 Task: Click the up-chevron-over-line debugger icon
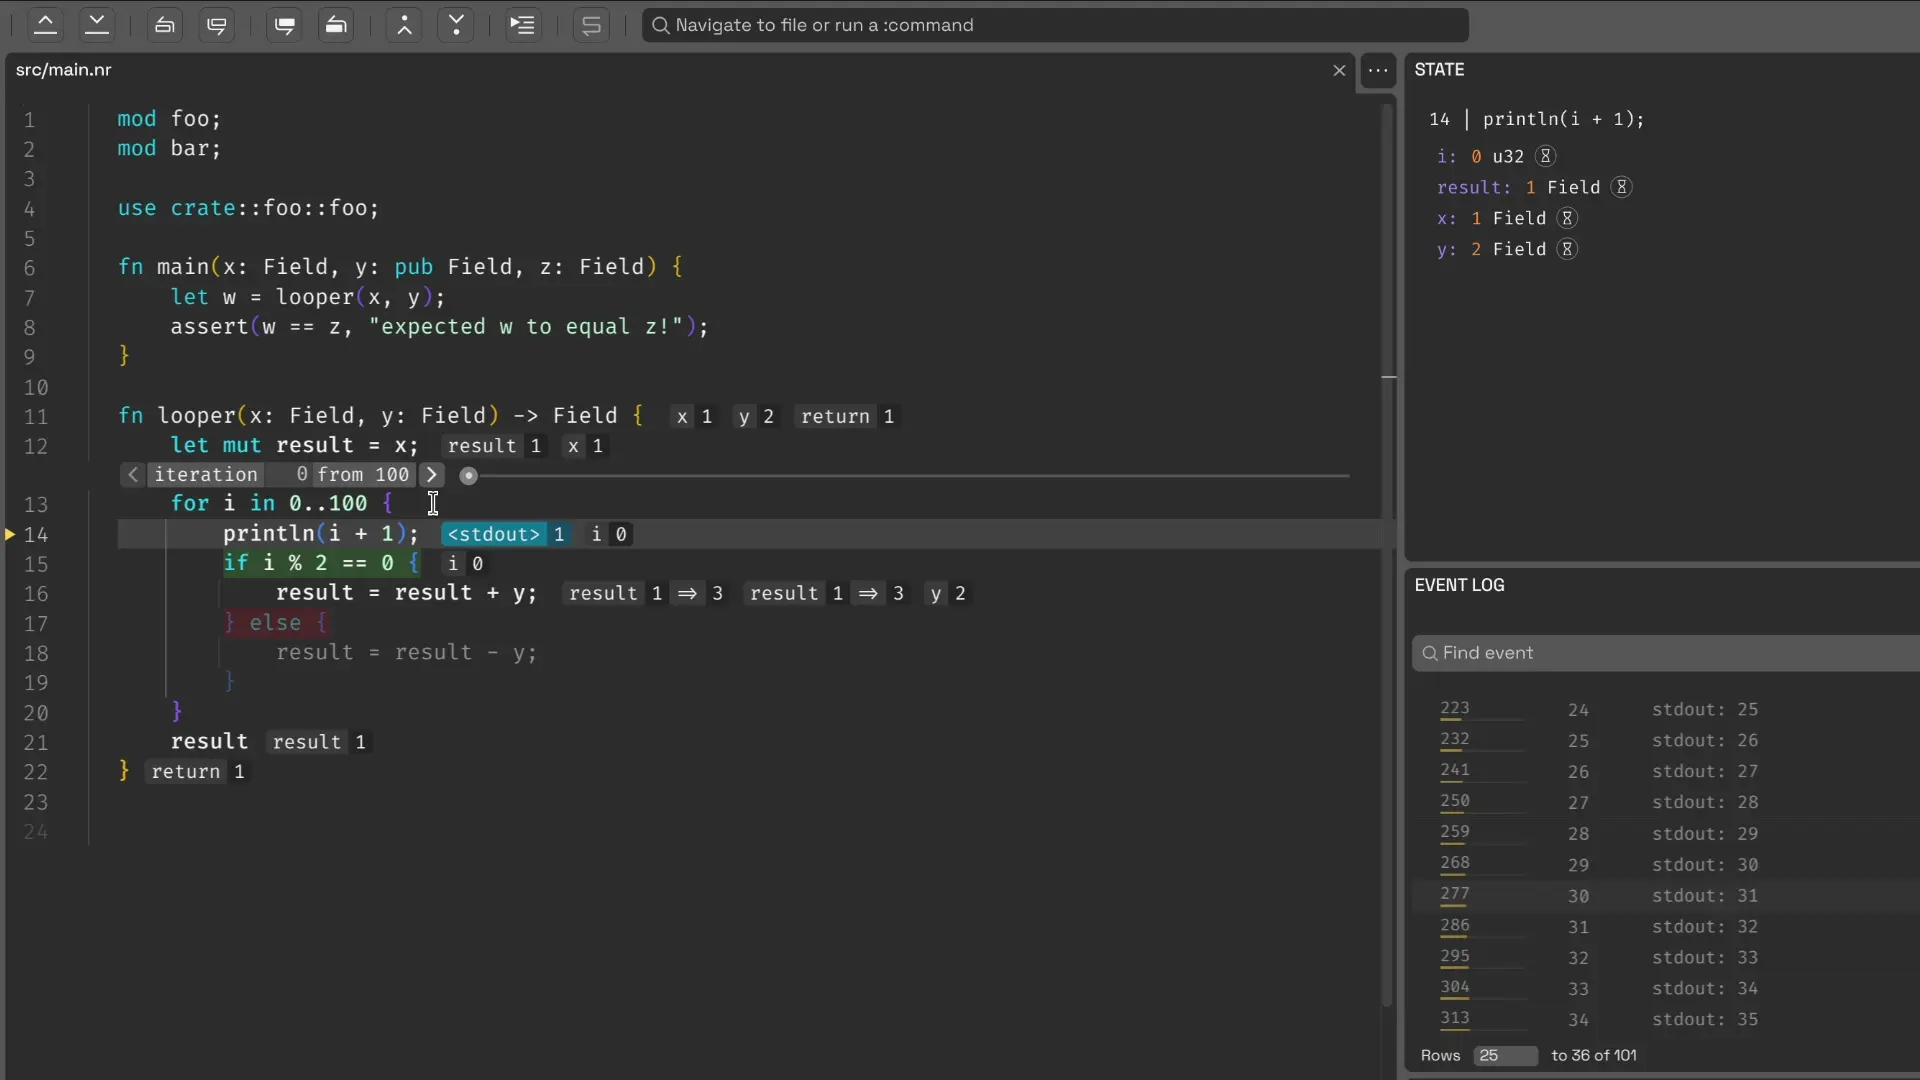pos(45,25)
